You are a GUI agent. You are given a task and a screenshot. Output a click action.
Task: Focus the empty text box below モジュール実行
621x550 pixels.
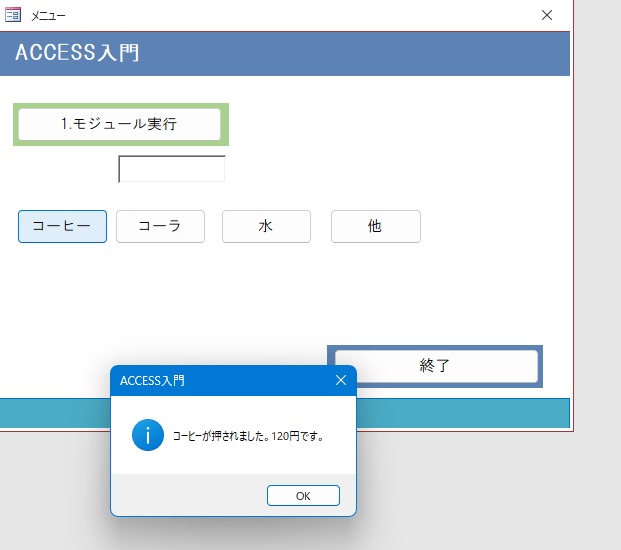172,169
